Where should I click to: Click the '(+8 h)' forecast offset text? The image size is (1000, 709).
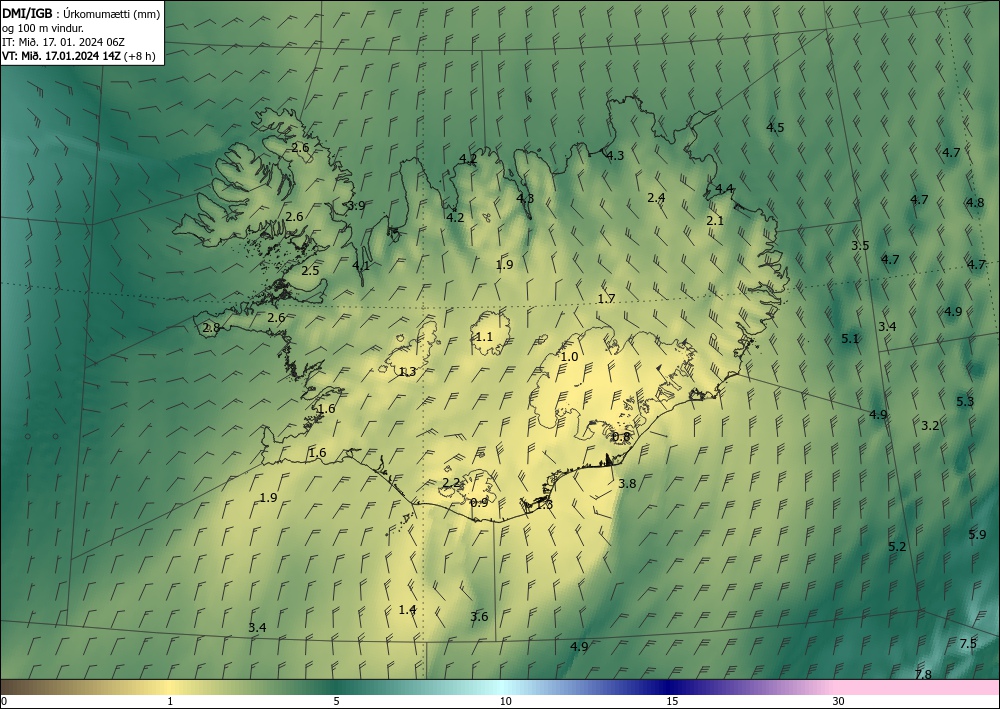tap(140, 55)
